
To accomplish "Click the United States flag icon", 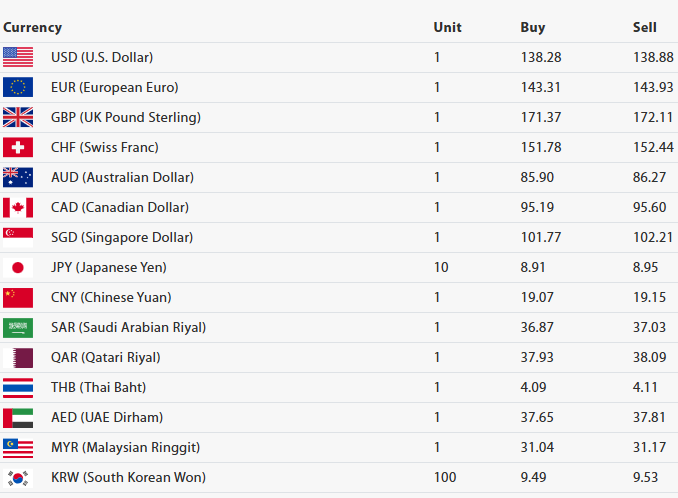I will pos(18,58).
